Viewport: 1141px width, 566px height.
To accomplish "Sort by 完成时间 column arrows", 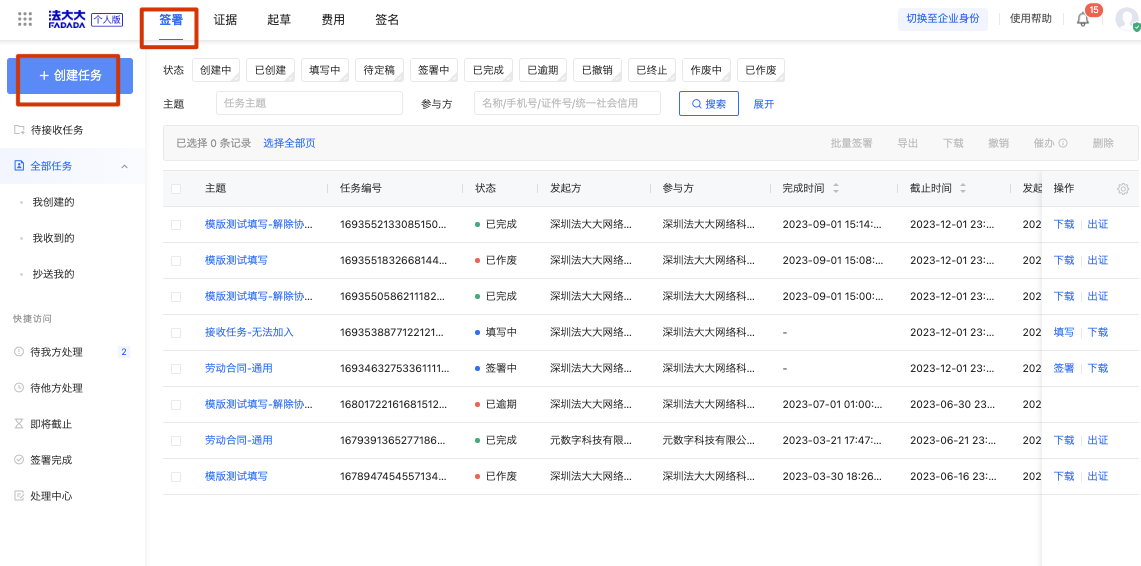I will coord(836,188).
